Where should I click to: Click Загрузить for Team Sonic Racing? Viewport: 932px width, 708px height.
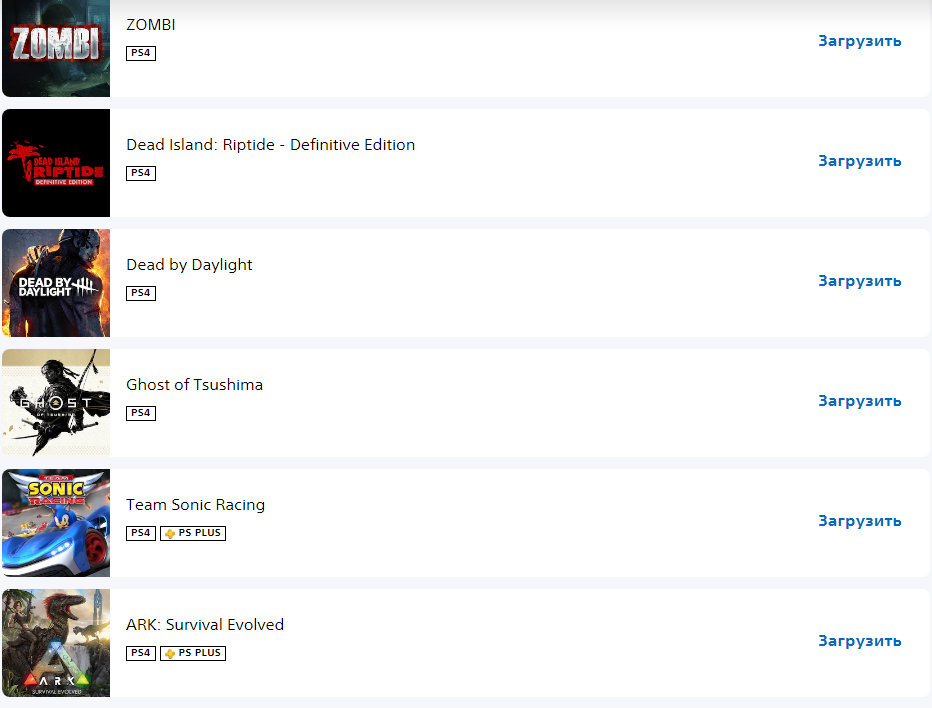coord(859,521)
